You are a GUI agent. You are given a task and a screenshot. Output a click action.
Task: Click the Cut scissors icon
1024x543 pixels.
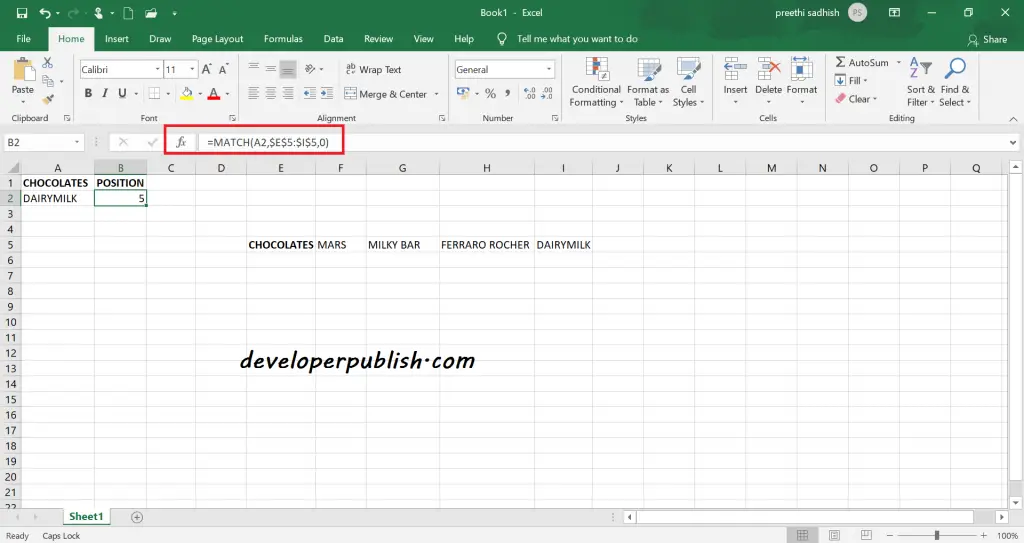tap(47, 63)
